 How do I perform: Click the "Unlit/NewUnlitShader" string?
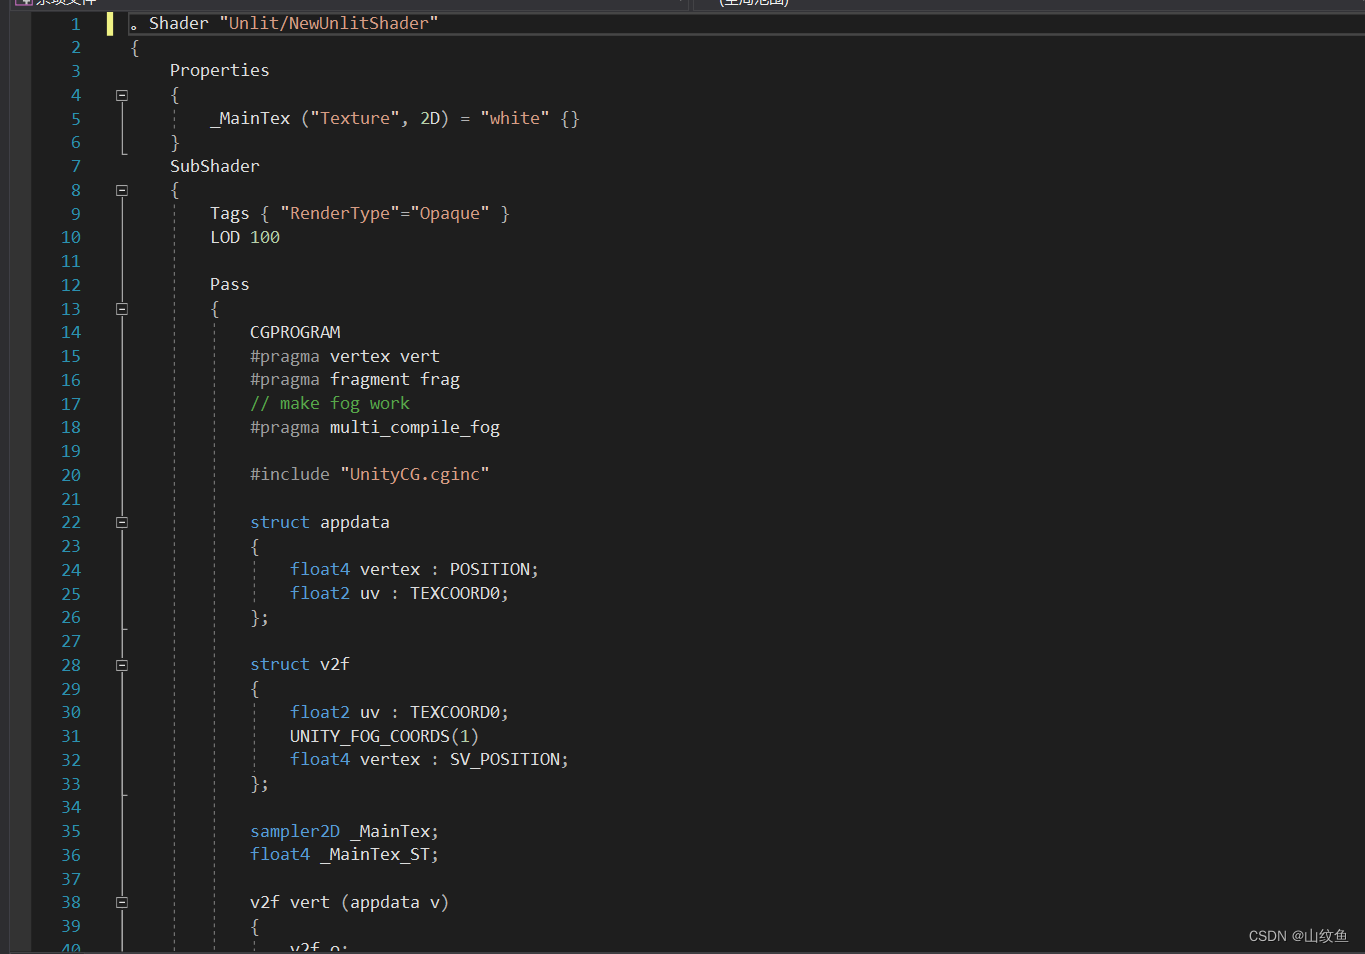tap(329, 23)
